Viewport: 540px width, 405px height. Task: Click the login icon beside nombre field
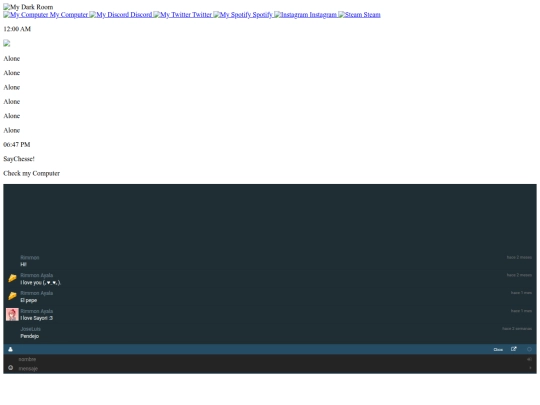coord(529,359)
